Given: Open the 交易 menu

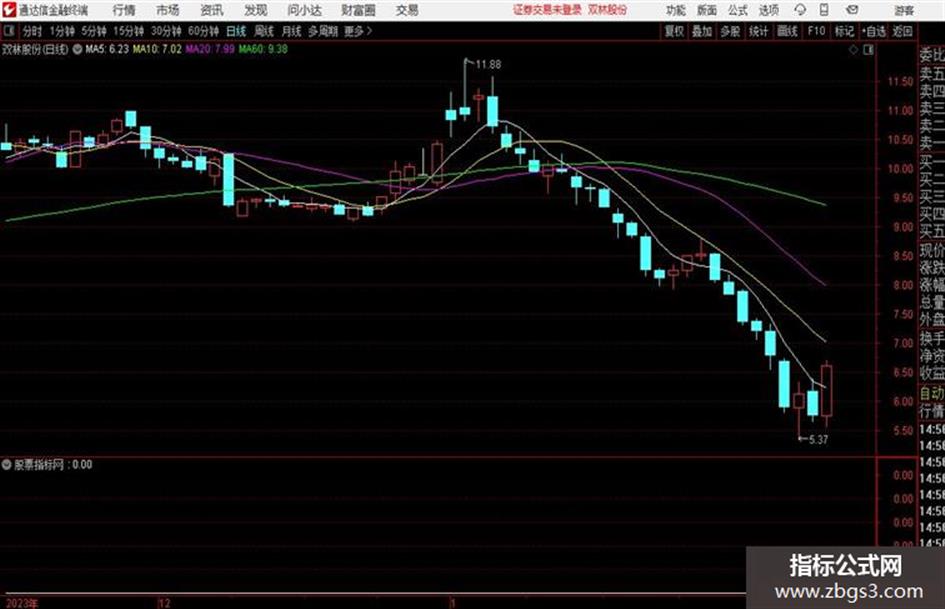Looking at the screenshot, I should coord(407,10).
